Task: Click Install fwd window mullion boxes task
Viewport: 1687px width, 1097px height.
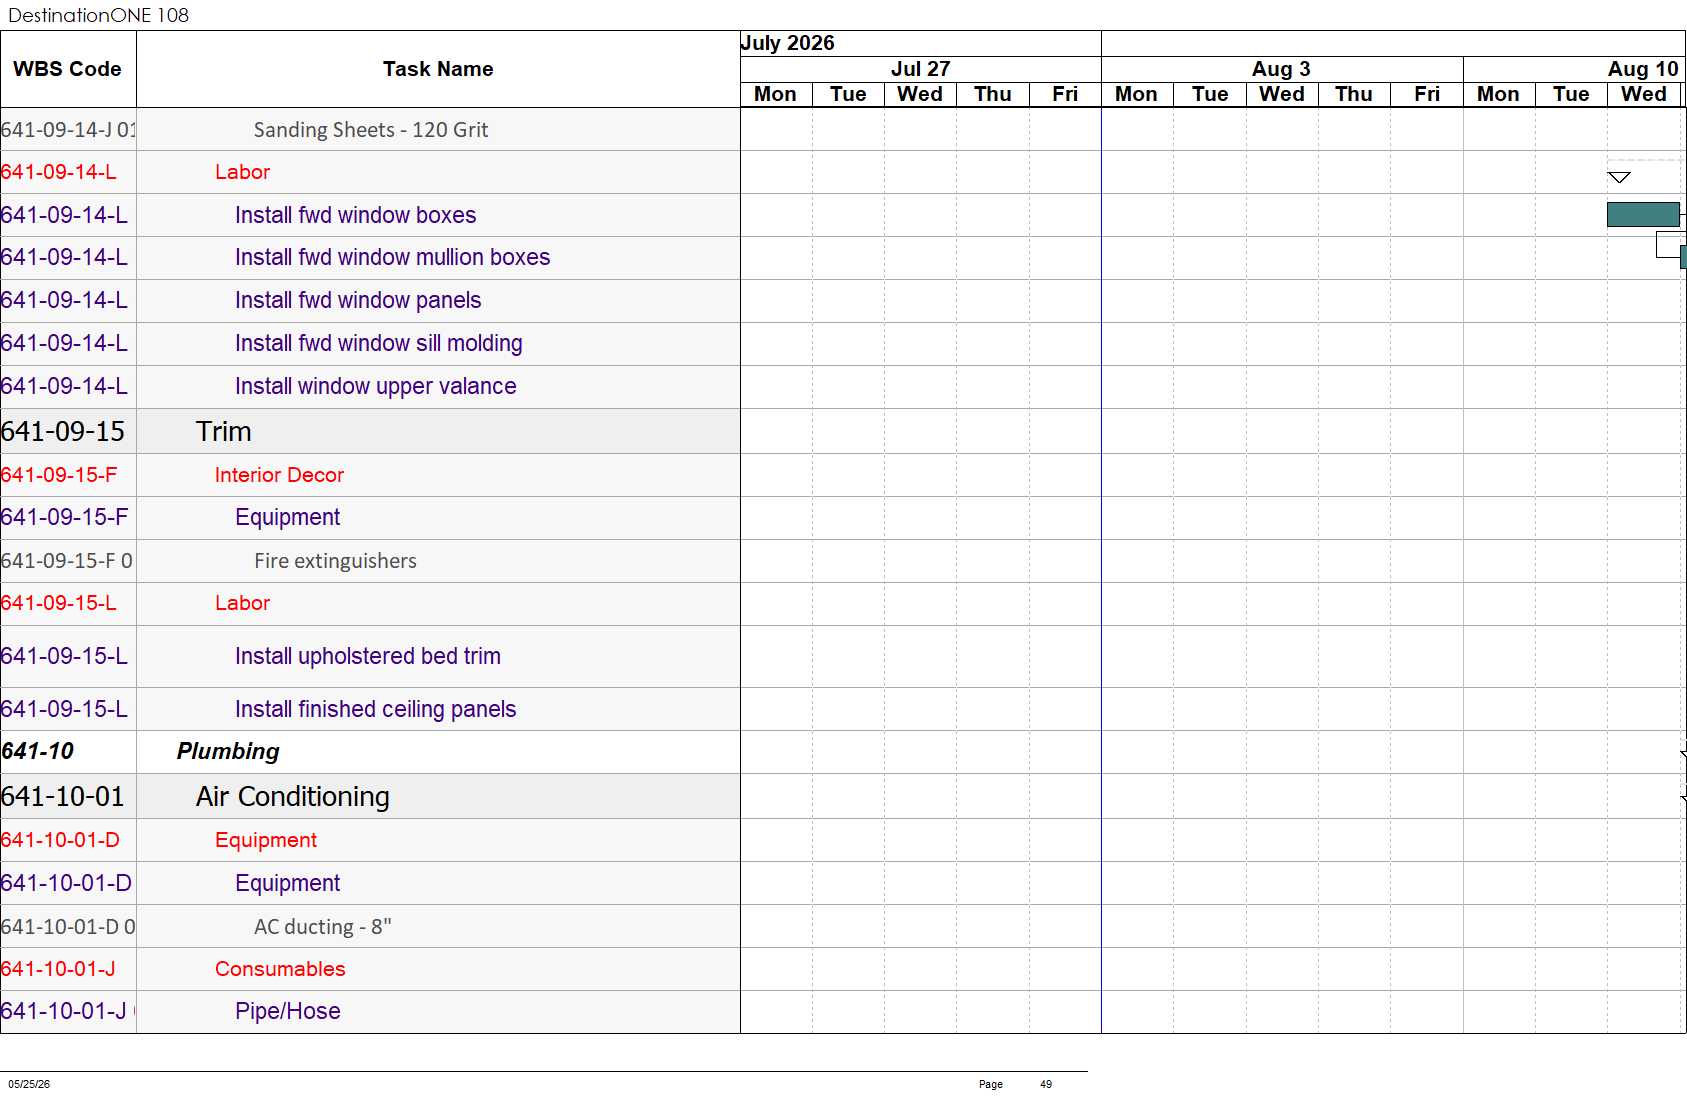Action: (x=392, y=257)
